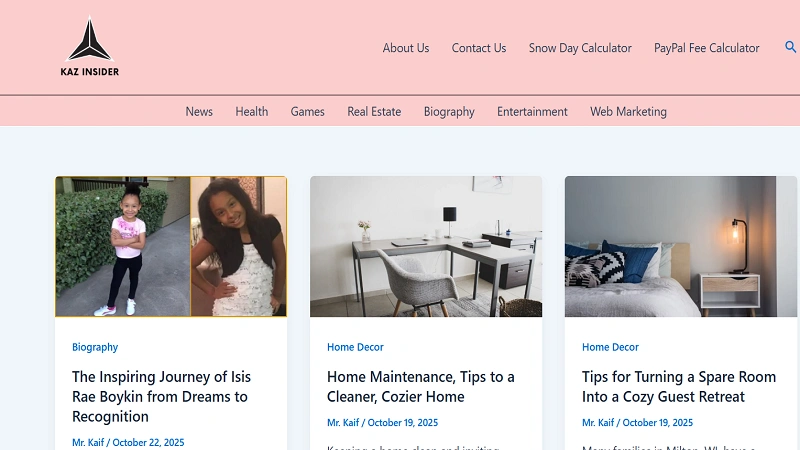Open the guest bedroom thumbnail image
Viewport: 800px width, 450px height.
pos(680,247)
